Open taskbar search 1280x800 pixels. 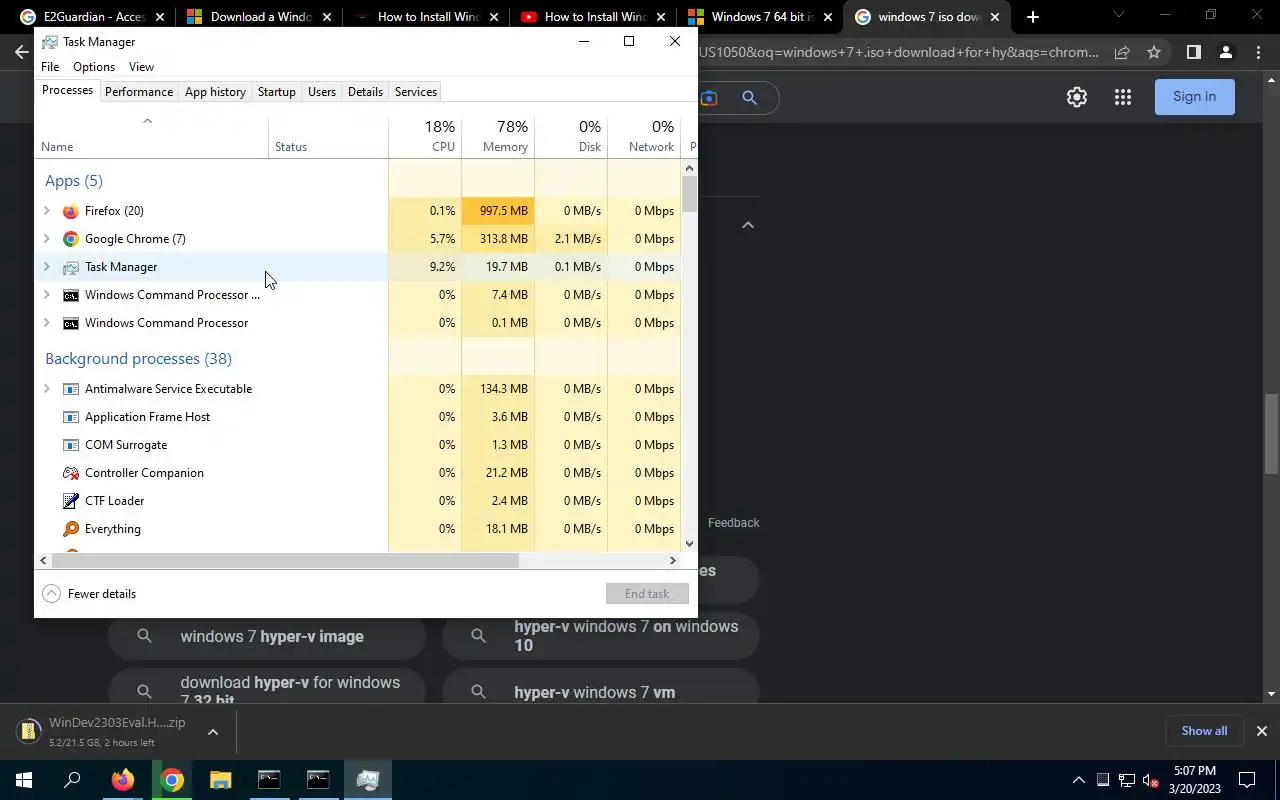click(x=72, y=780)
